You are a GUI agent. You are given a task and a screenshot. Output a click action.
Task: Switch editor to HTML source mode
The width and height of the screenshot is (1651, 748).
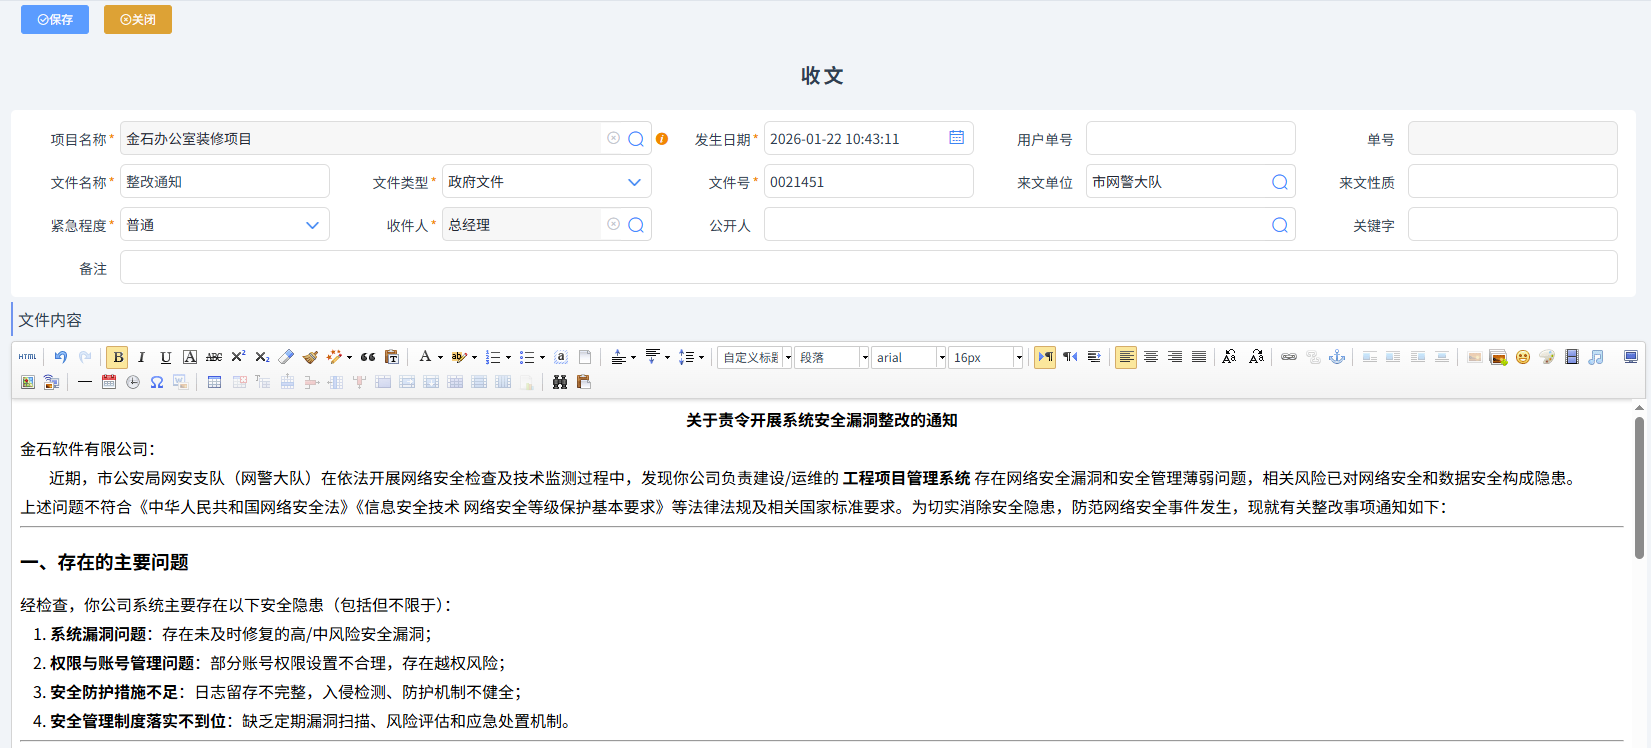[x=28, y=357]
